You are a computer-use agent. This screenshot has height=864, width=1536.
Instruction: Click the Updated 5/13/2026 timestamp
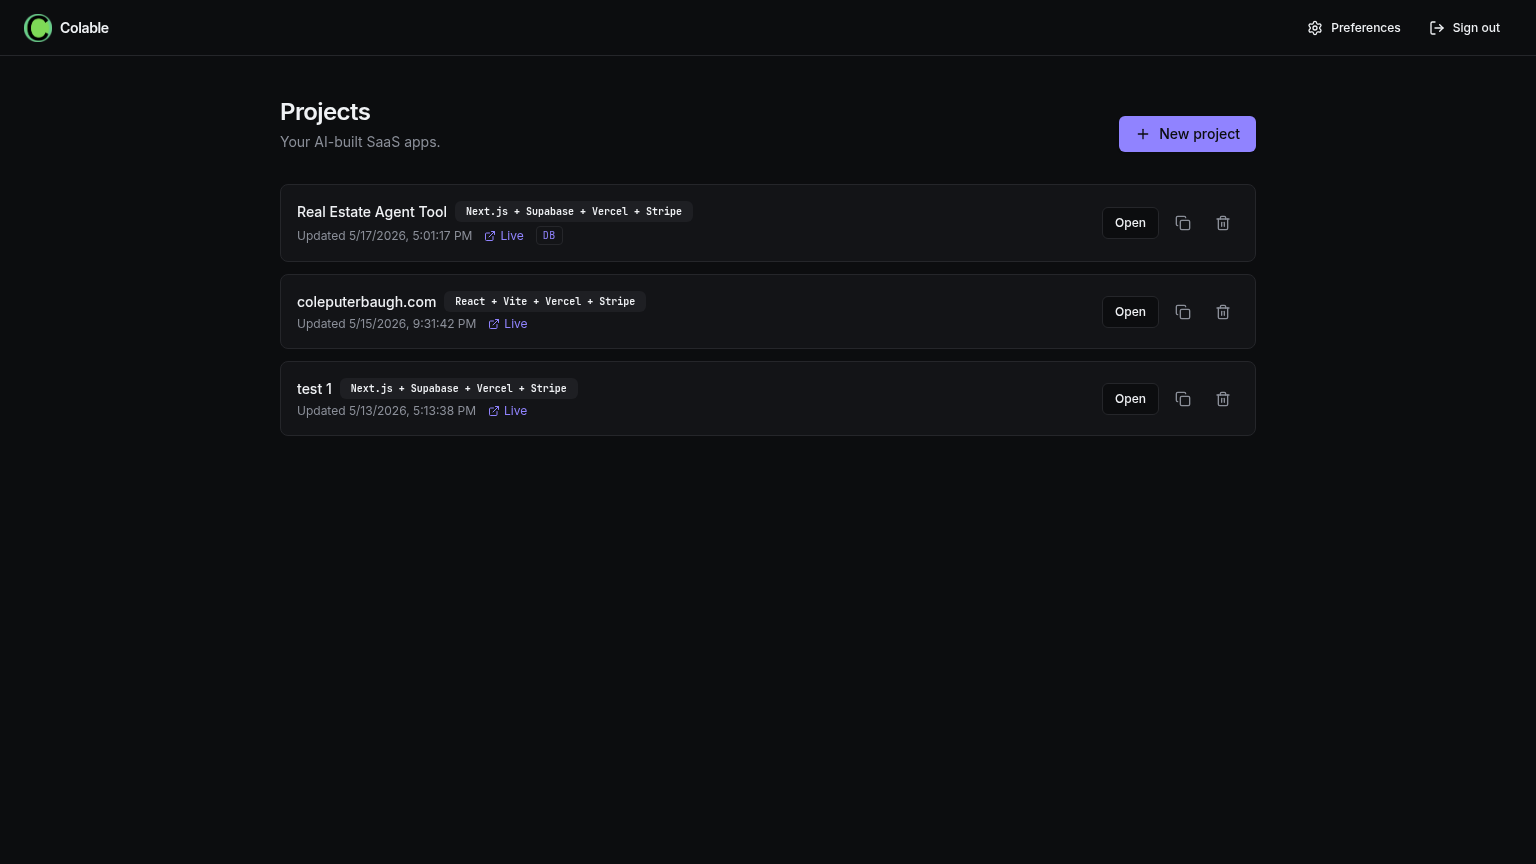(386, 411)
